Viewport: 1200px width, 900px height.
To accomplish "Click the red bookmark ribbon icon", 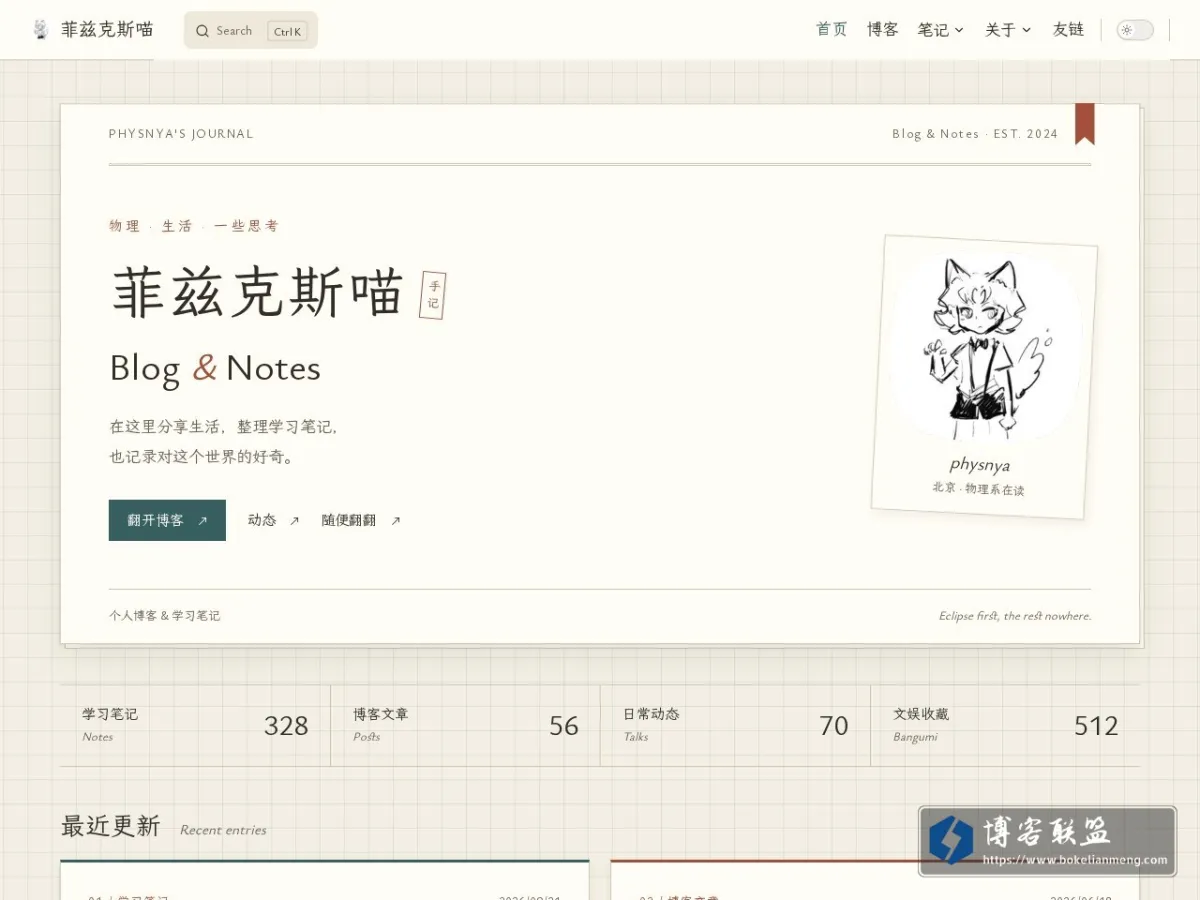I will [x=1085, y=124].
